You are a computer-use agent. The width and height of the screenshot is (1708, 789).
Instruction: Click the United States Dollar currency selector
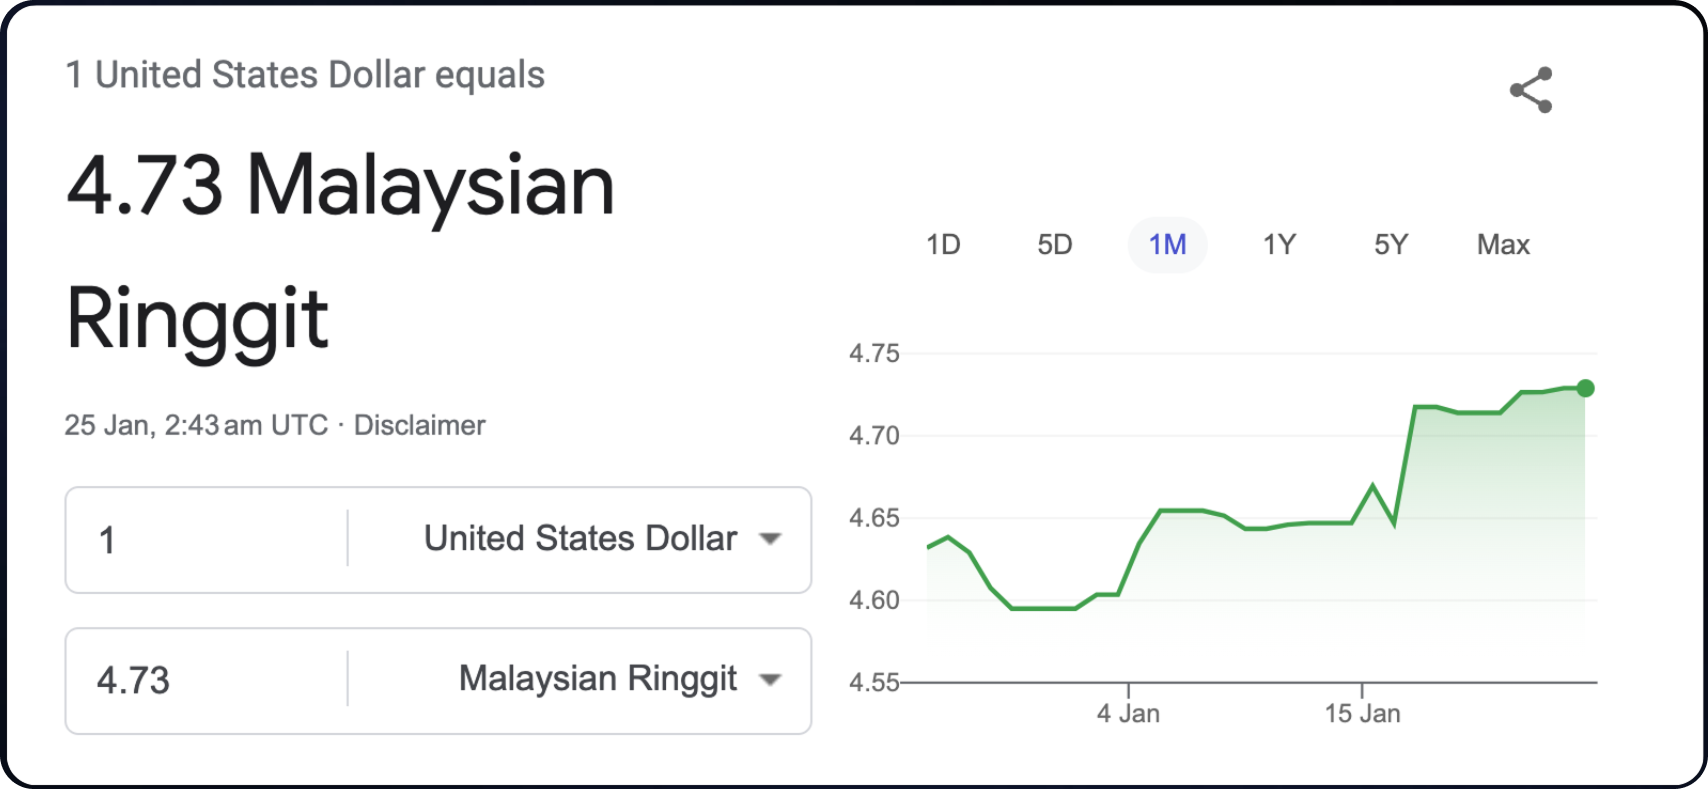580,539
